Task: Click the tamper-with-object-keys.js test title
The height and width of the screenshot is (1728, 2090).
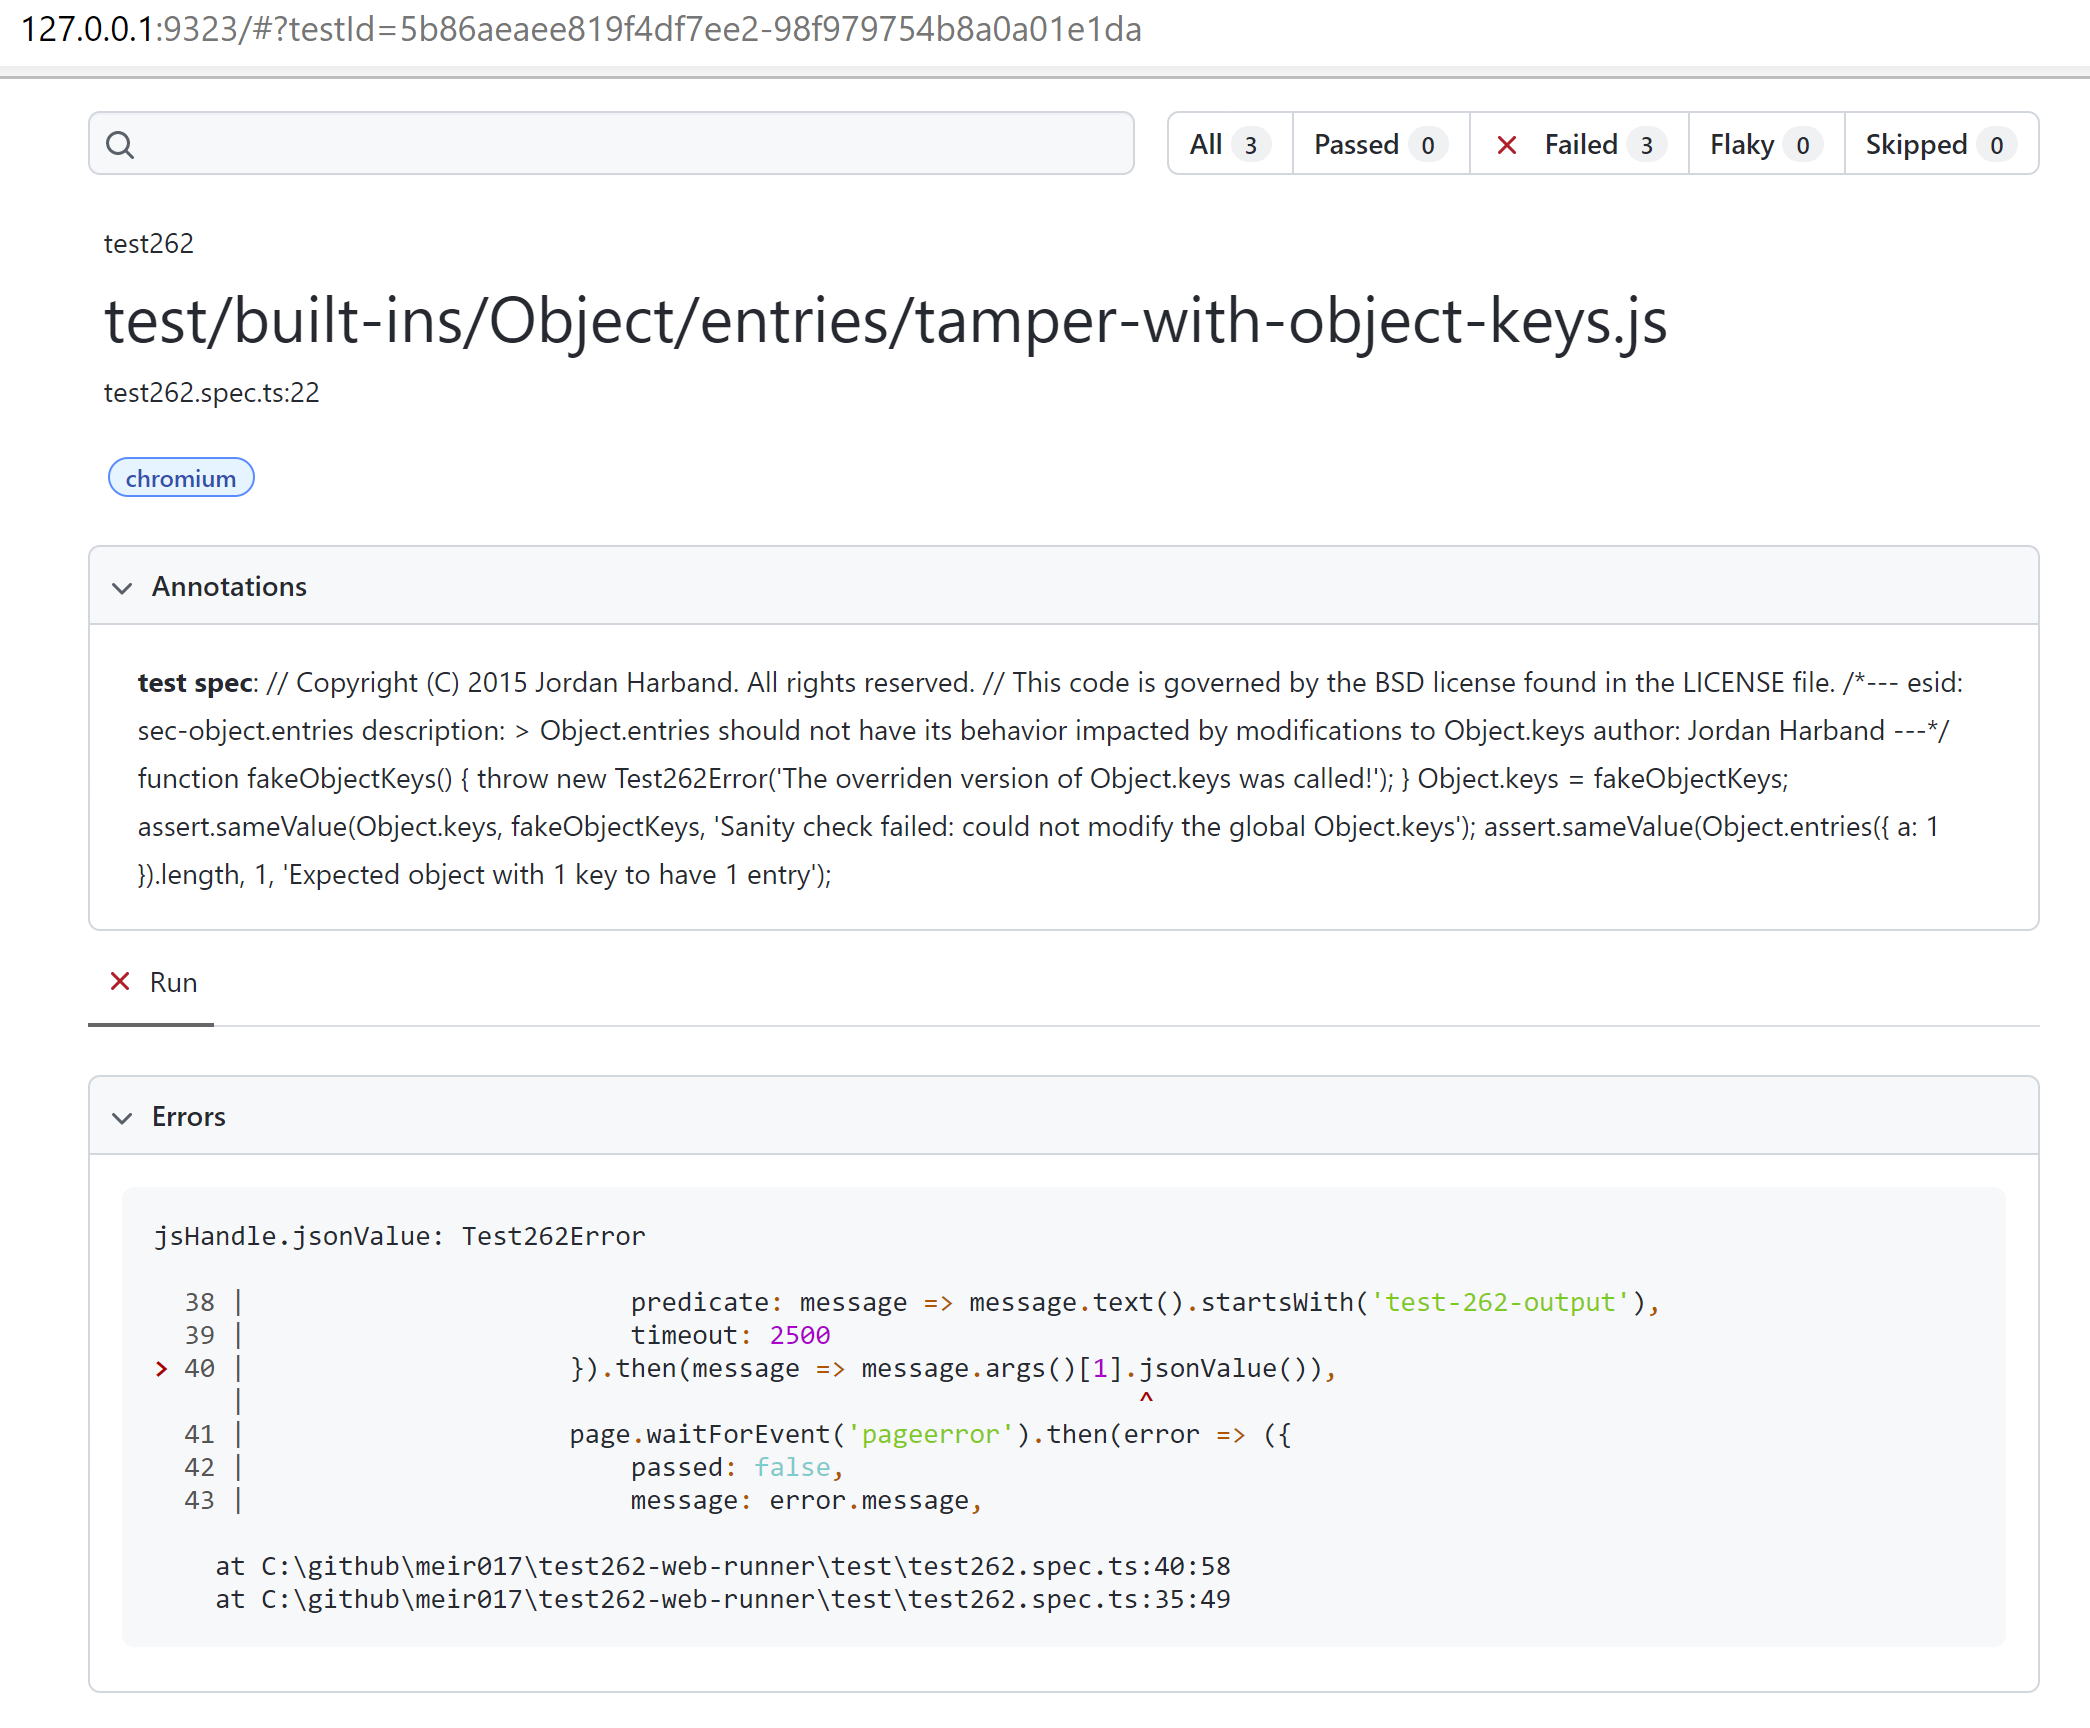Action: click(x=887, y=322)
